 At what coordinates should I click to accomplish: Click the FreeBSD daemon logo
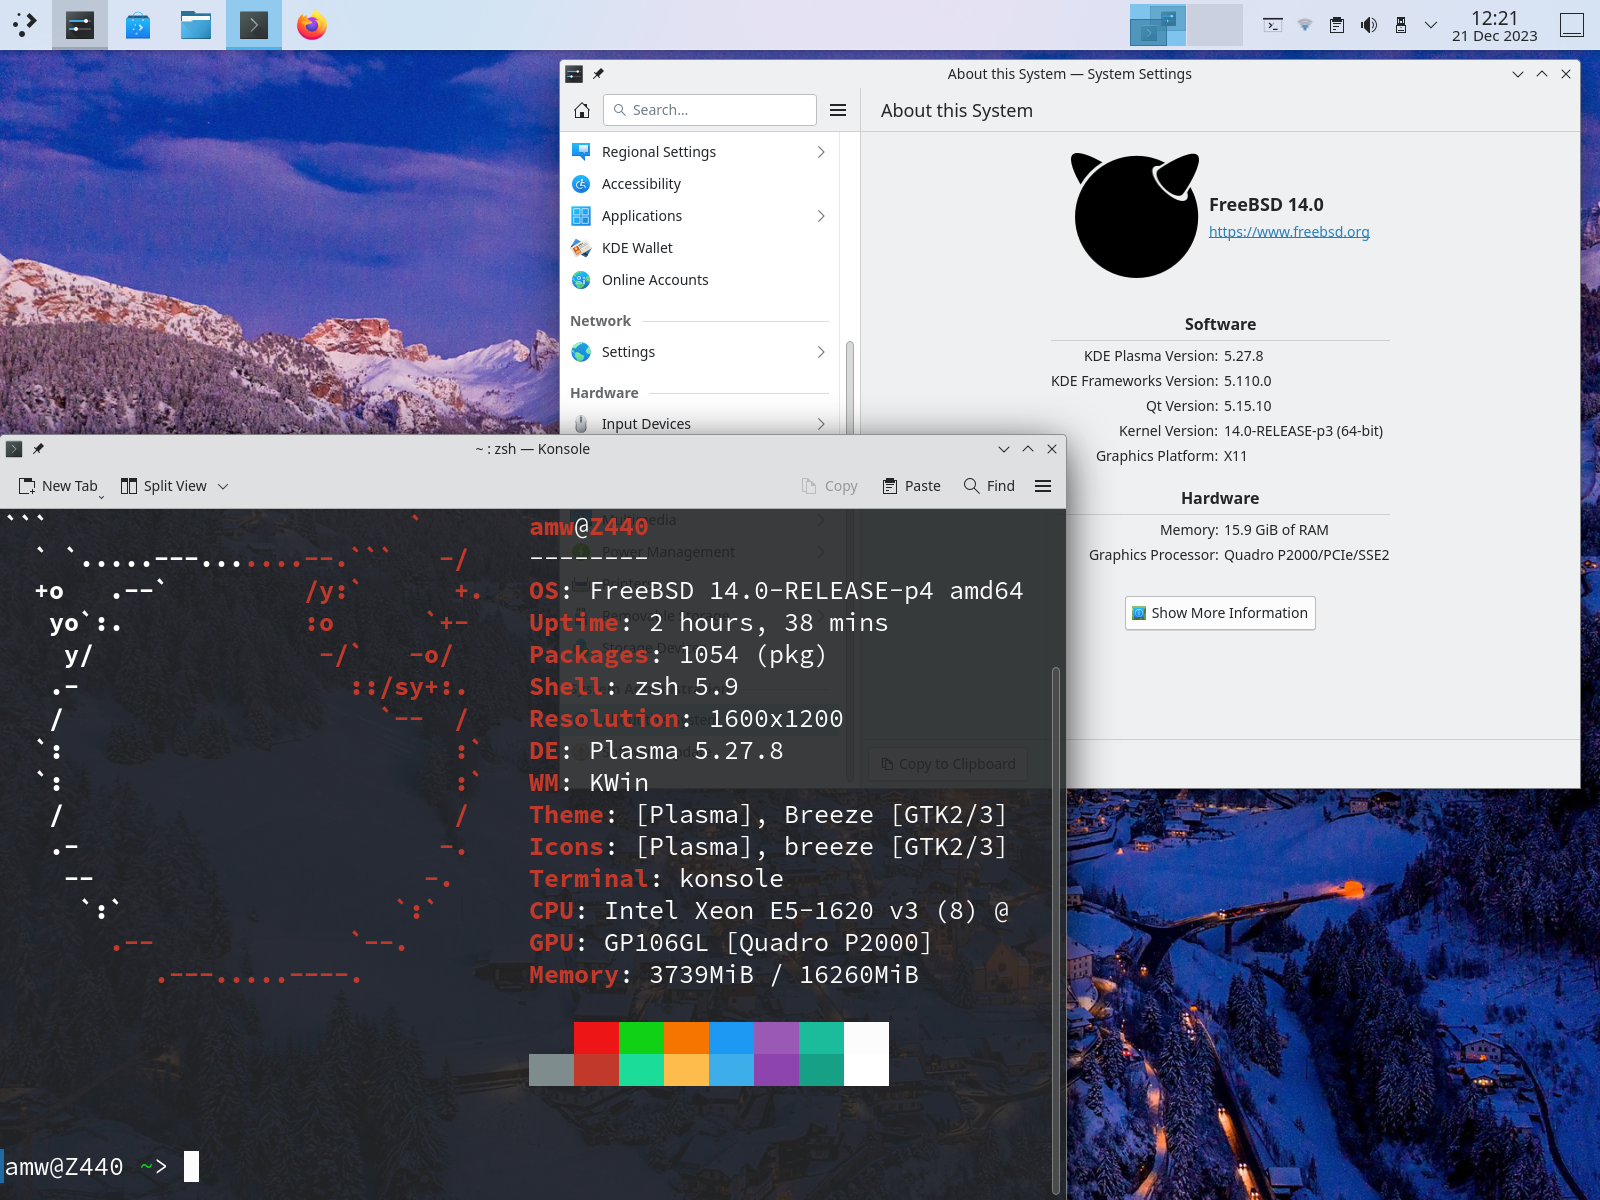(x=1135, y=215)
